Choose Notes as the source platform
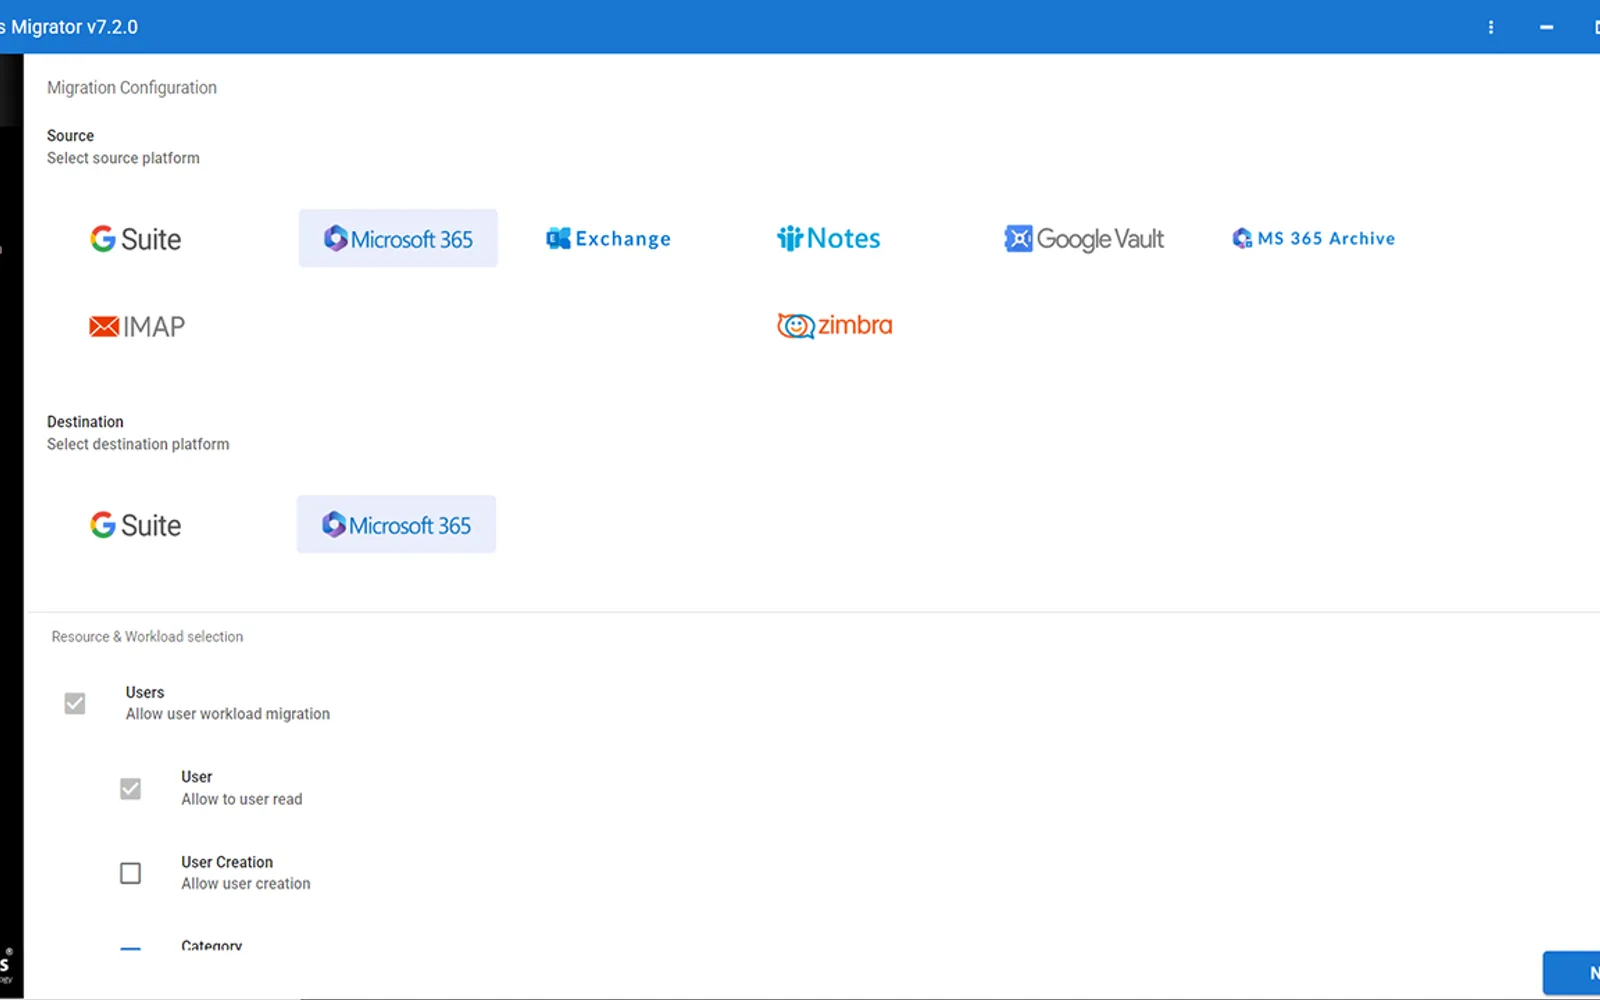The height and width of the screenshot is (1000, 1600). [829, 238]
